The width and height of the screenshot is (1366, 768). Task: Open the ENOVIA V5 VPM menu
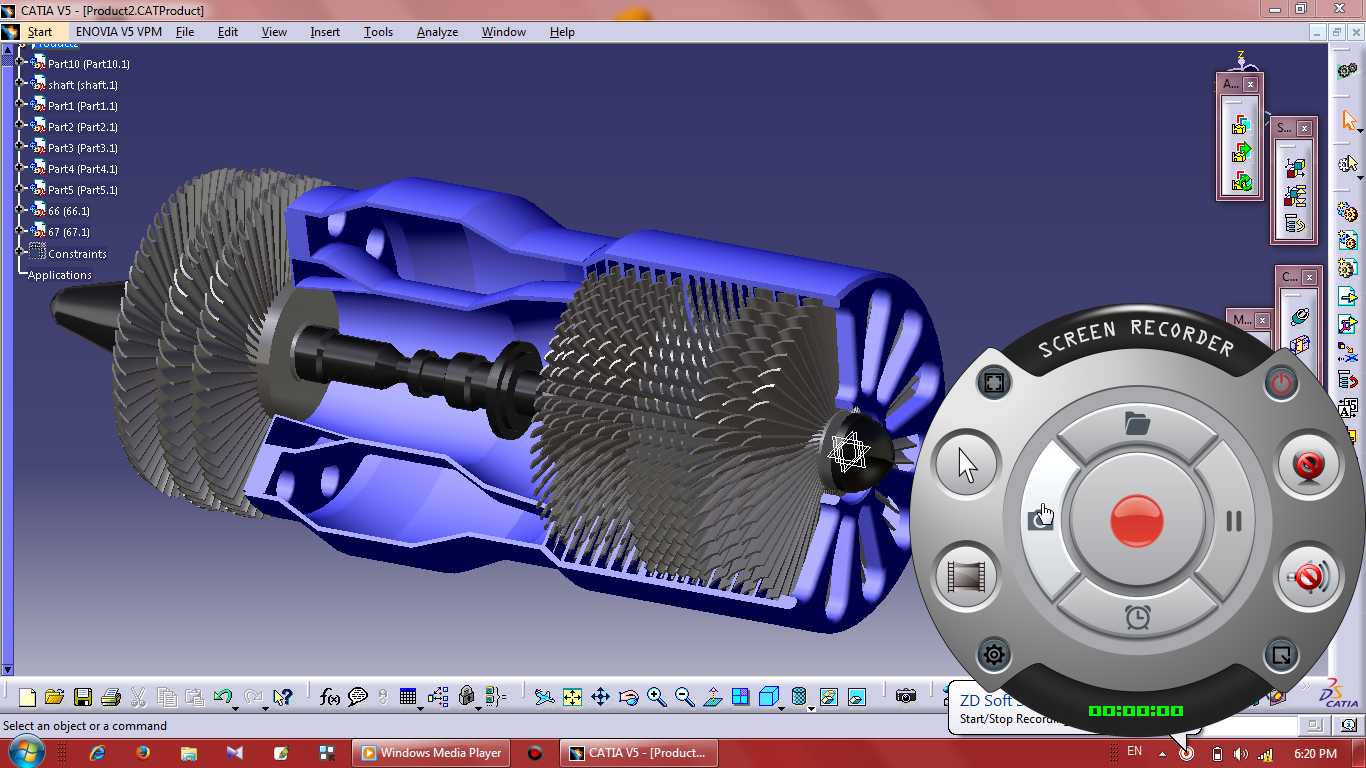click(119, 32)
